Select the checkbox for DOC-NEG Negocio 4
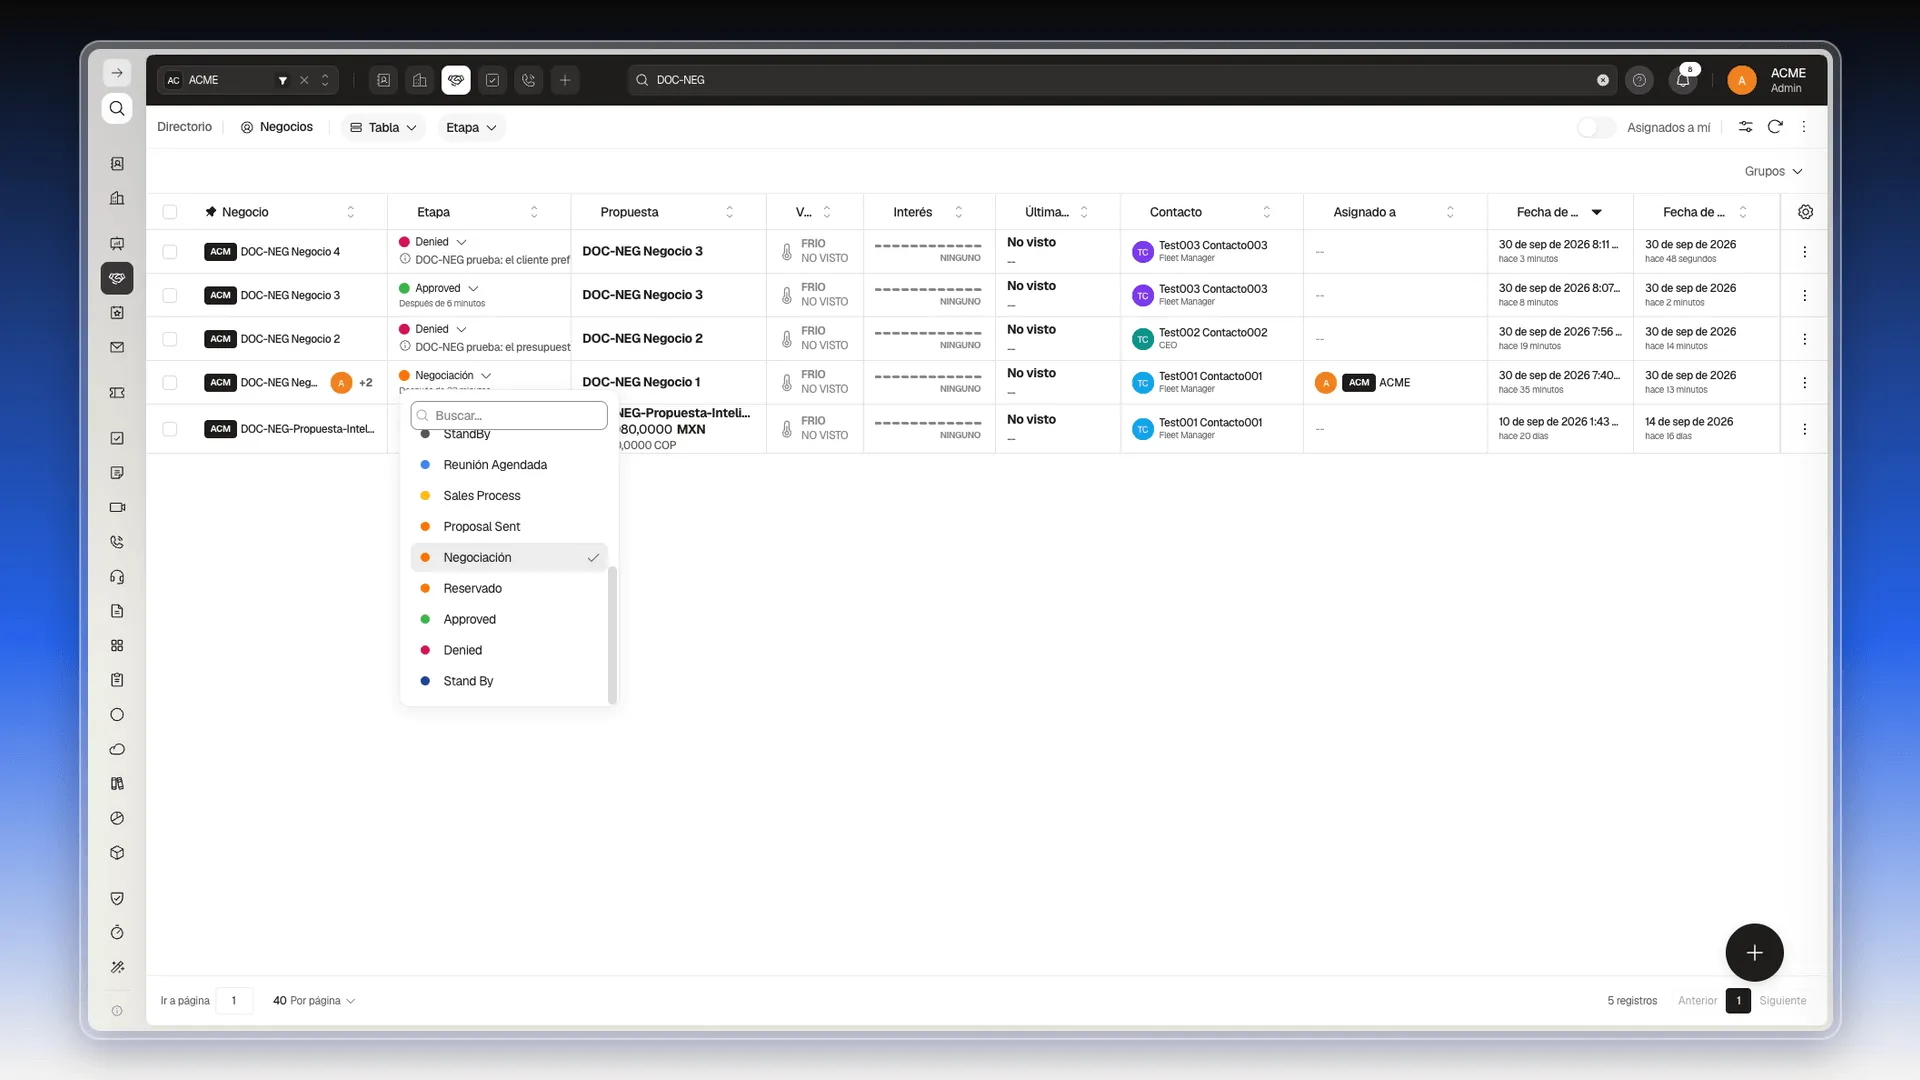The image size is (1920, 1080). click(170, 252)
